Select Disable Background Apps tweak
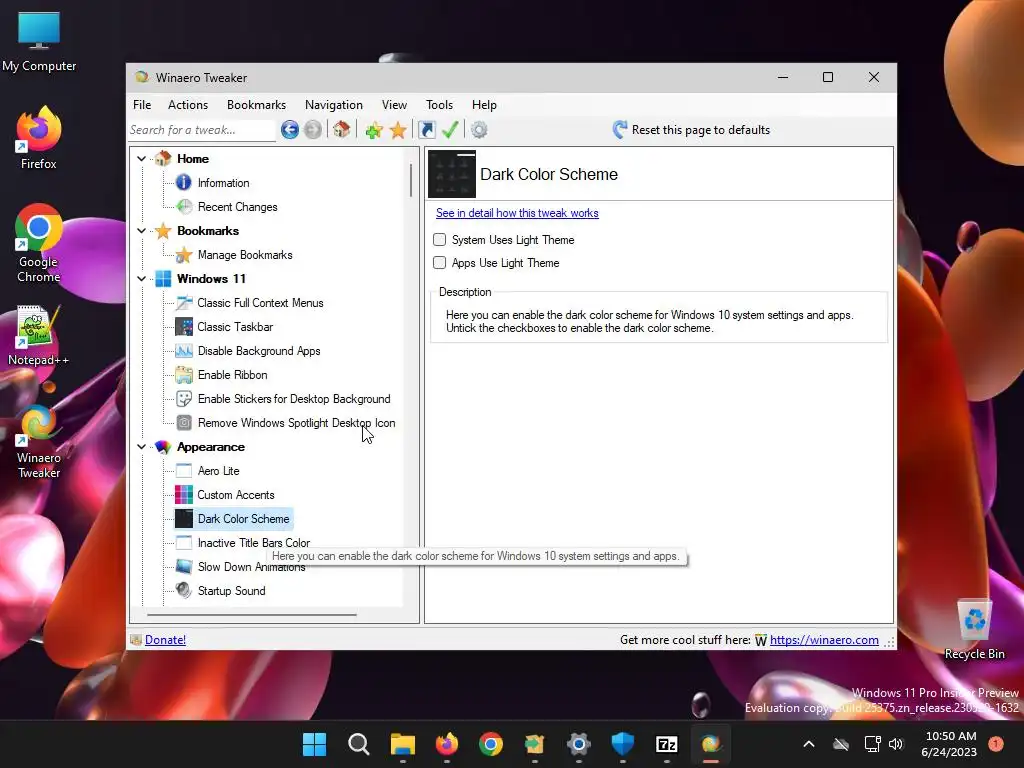 point(259,351)
